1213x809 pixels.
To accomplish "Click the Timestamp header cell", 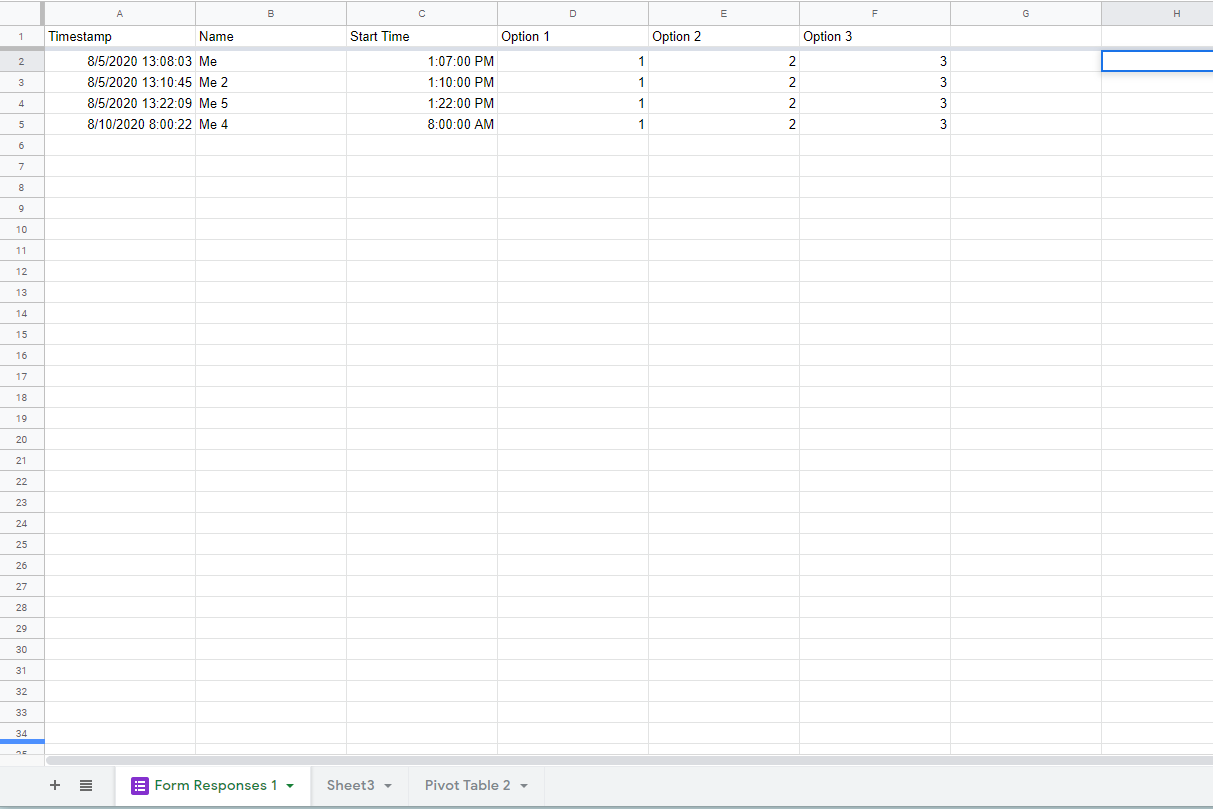I will point(119,36).
